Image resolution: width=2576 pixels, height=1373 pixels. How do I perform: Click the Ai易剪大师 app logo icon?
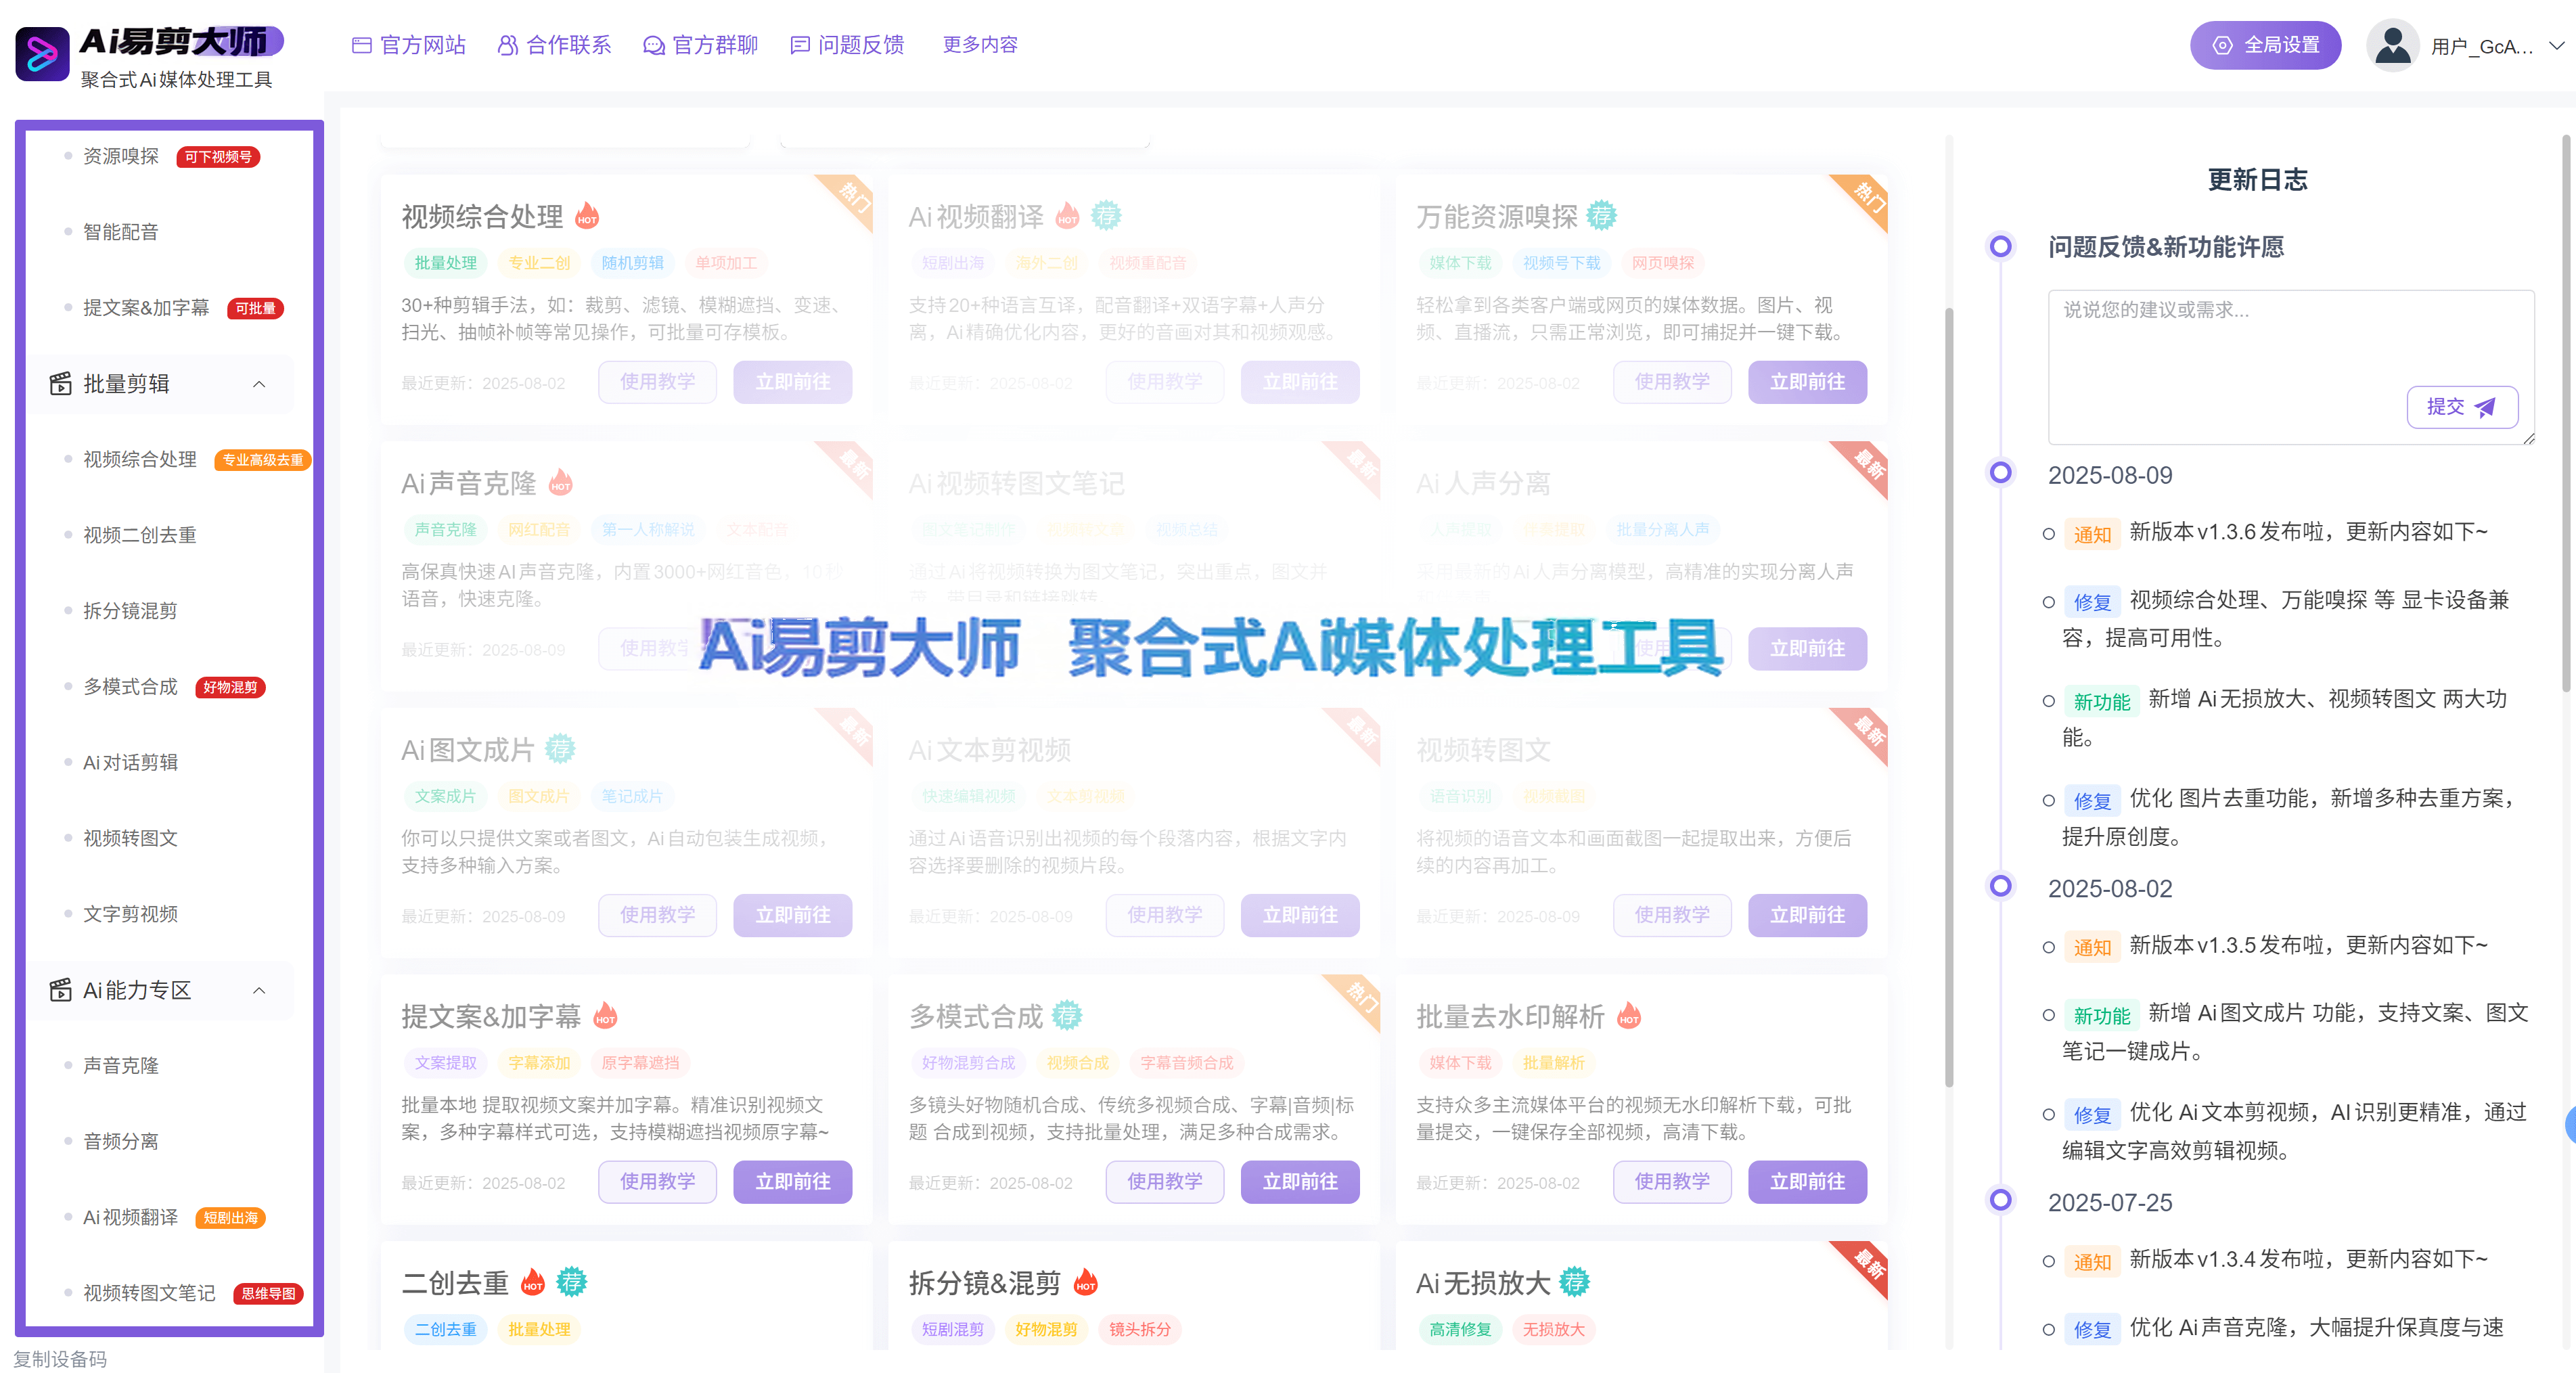tap(42, 53)
